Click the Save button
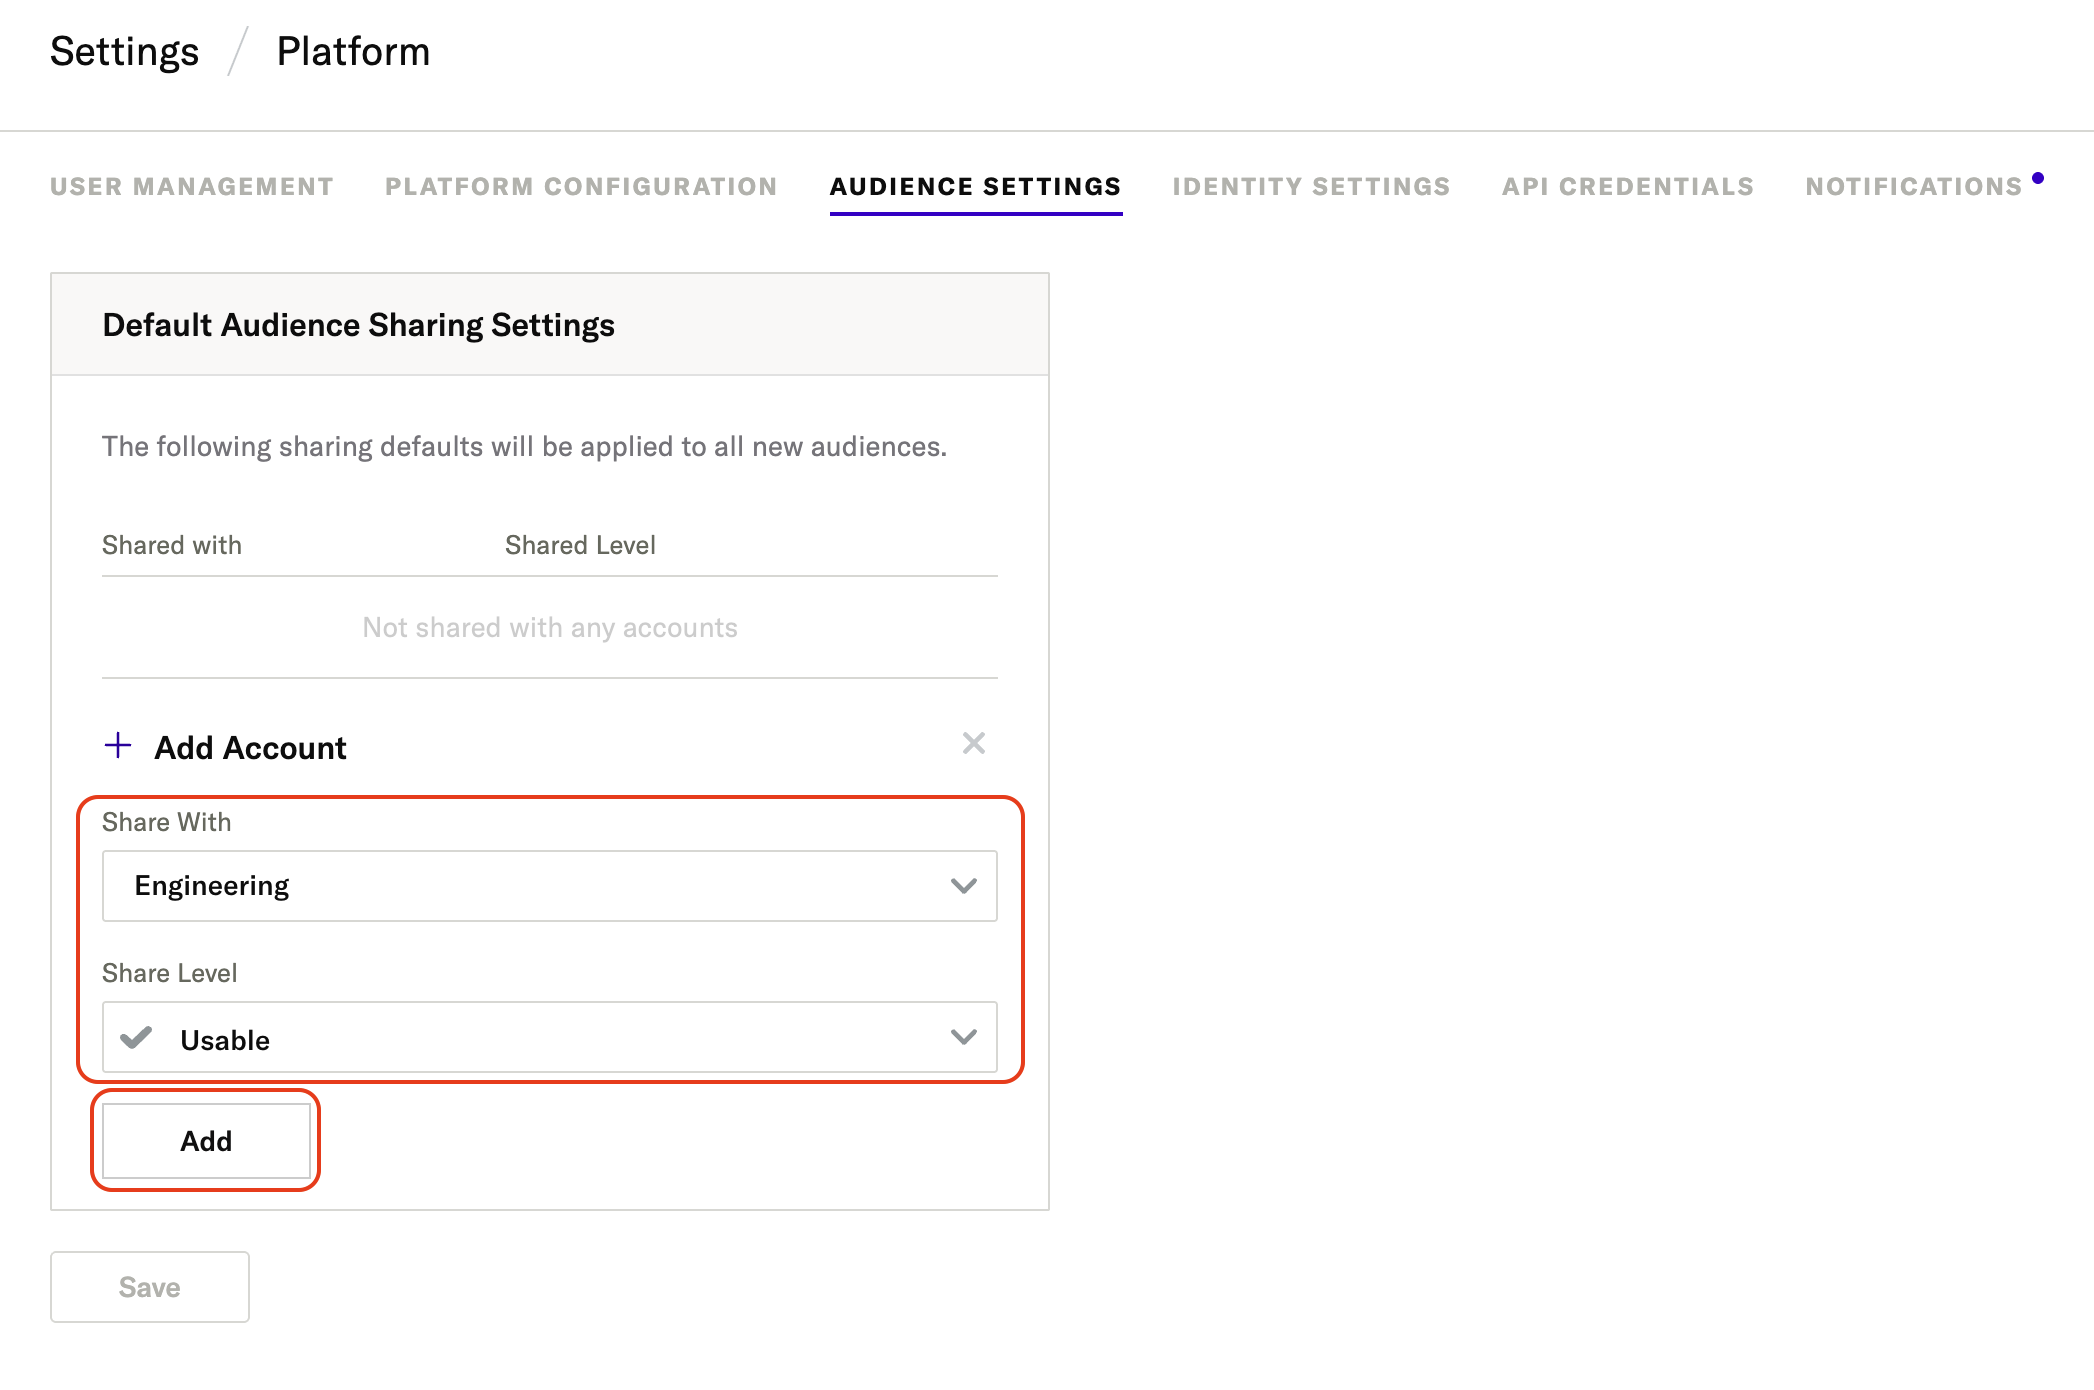Screen dimensions: 2094x1390 pyautogui.click(x=150, y=1287)
